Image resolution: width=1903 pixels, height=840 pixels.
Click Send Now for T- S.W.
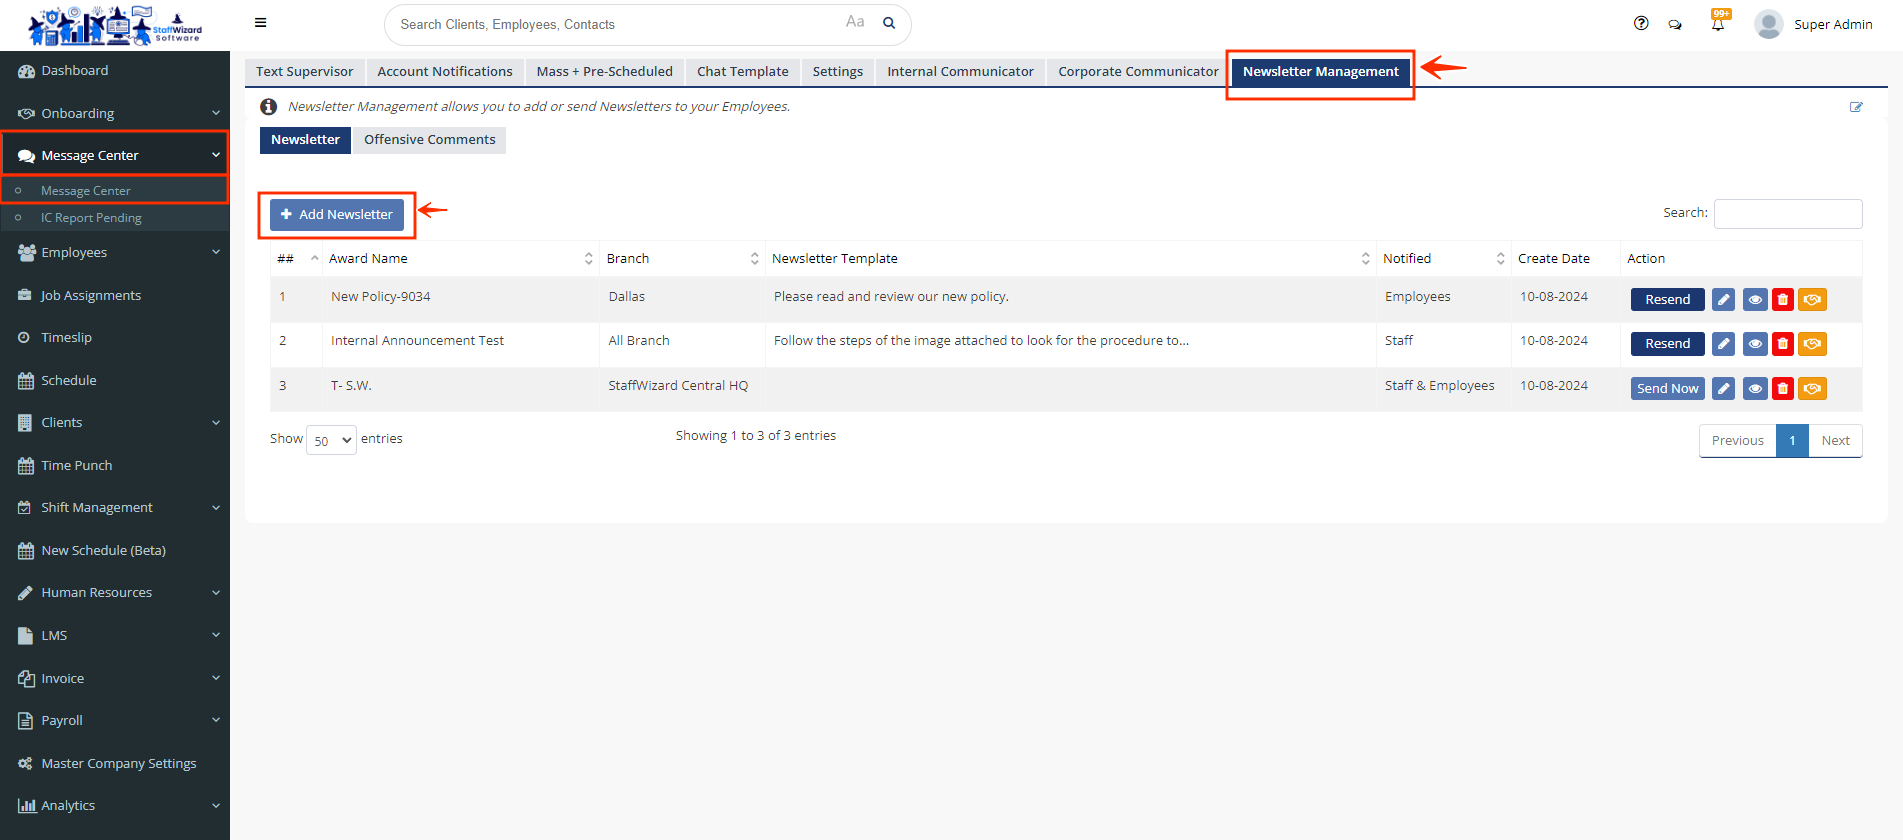click(1667, 389)
